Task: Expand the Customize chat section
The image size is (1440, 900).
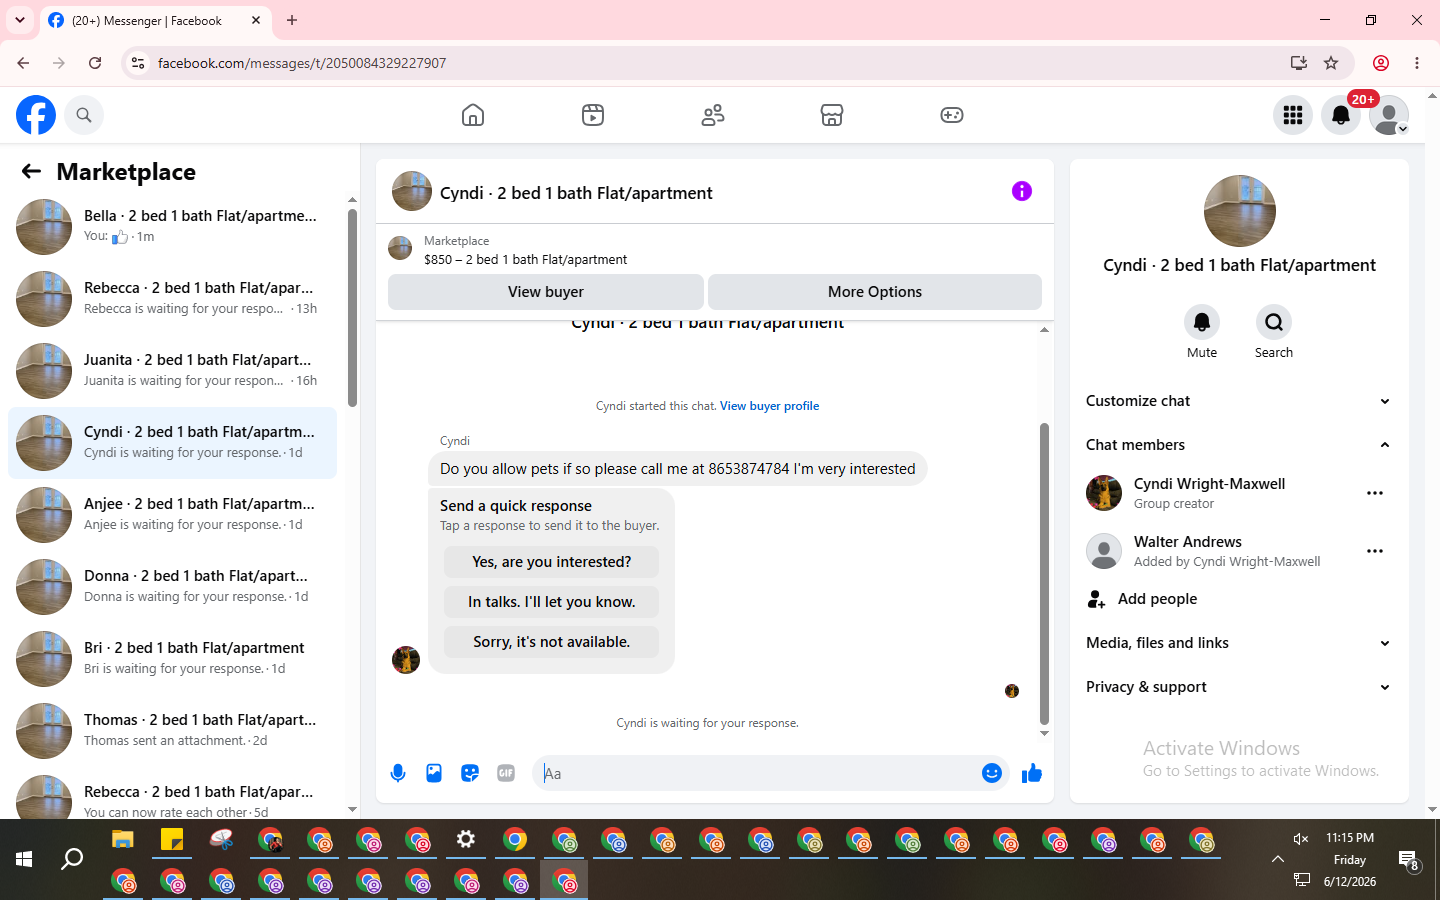Action: (1239, 401)
